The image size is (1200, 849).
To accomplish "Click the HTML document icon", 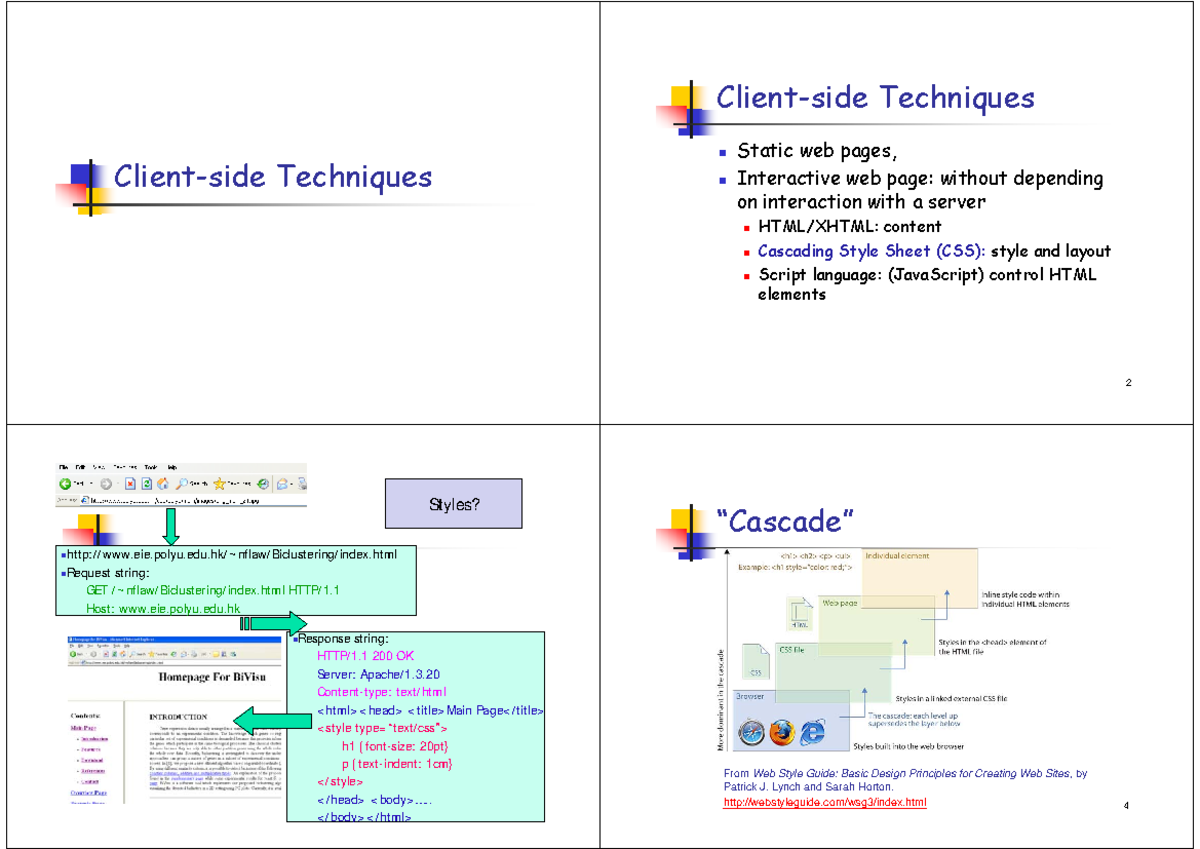I will 801,613.
